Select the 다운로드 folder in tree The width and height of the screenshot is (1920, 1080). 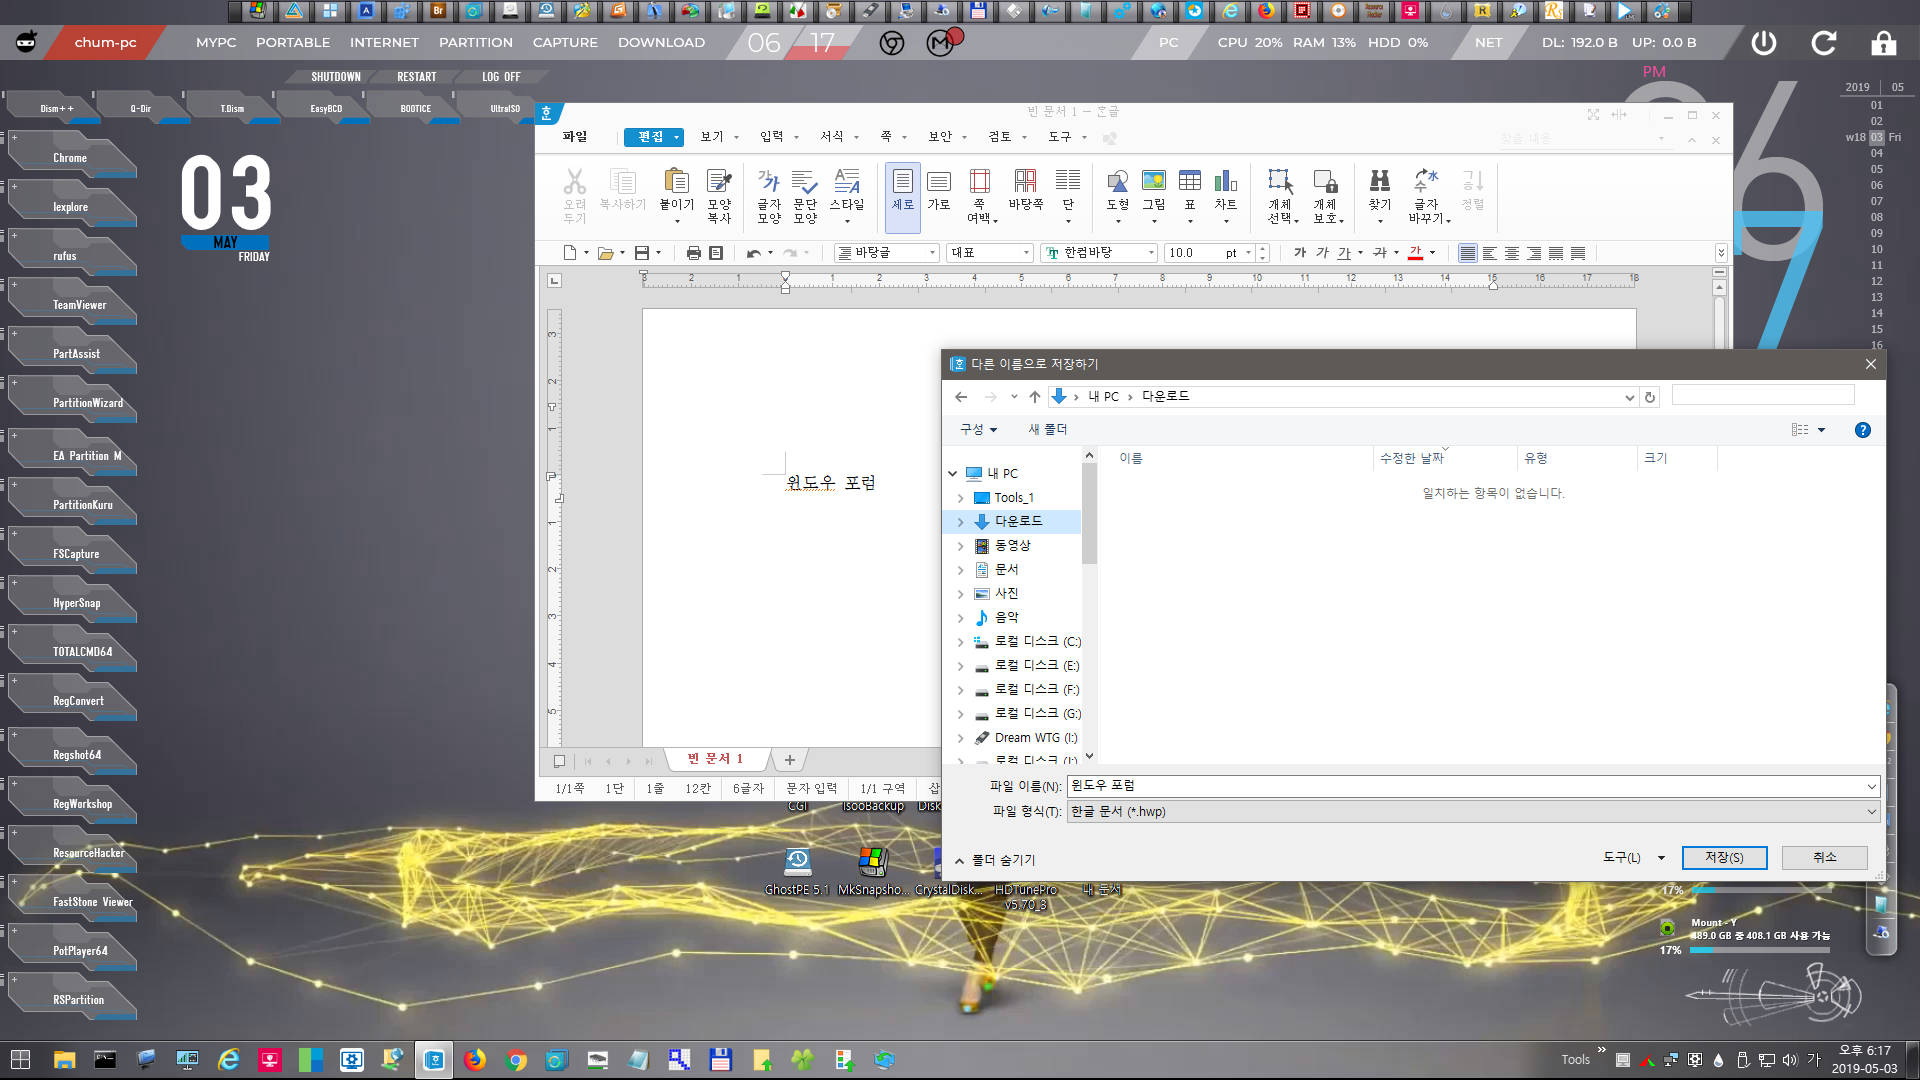1018,522
